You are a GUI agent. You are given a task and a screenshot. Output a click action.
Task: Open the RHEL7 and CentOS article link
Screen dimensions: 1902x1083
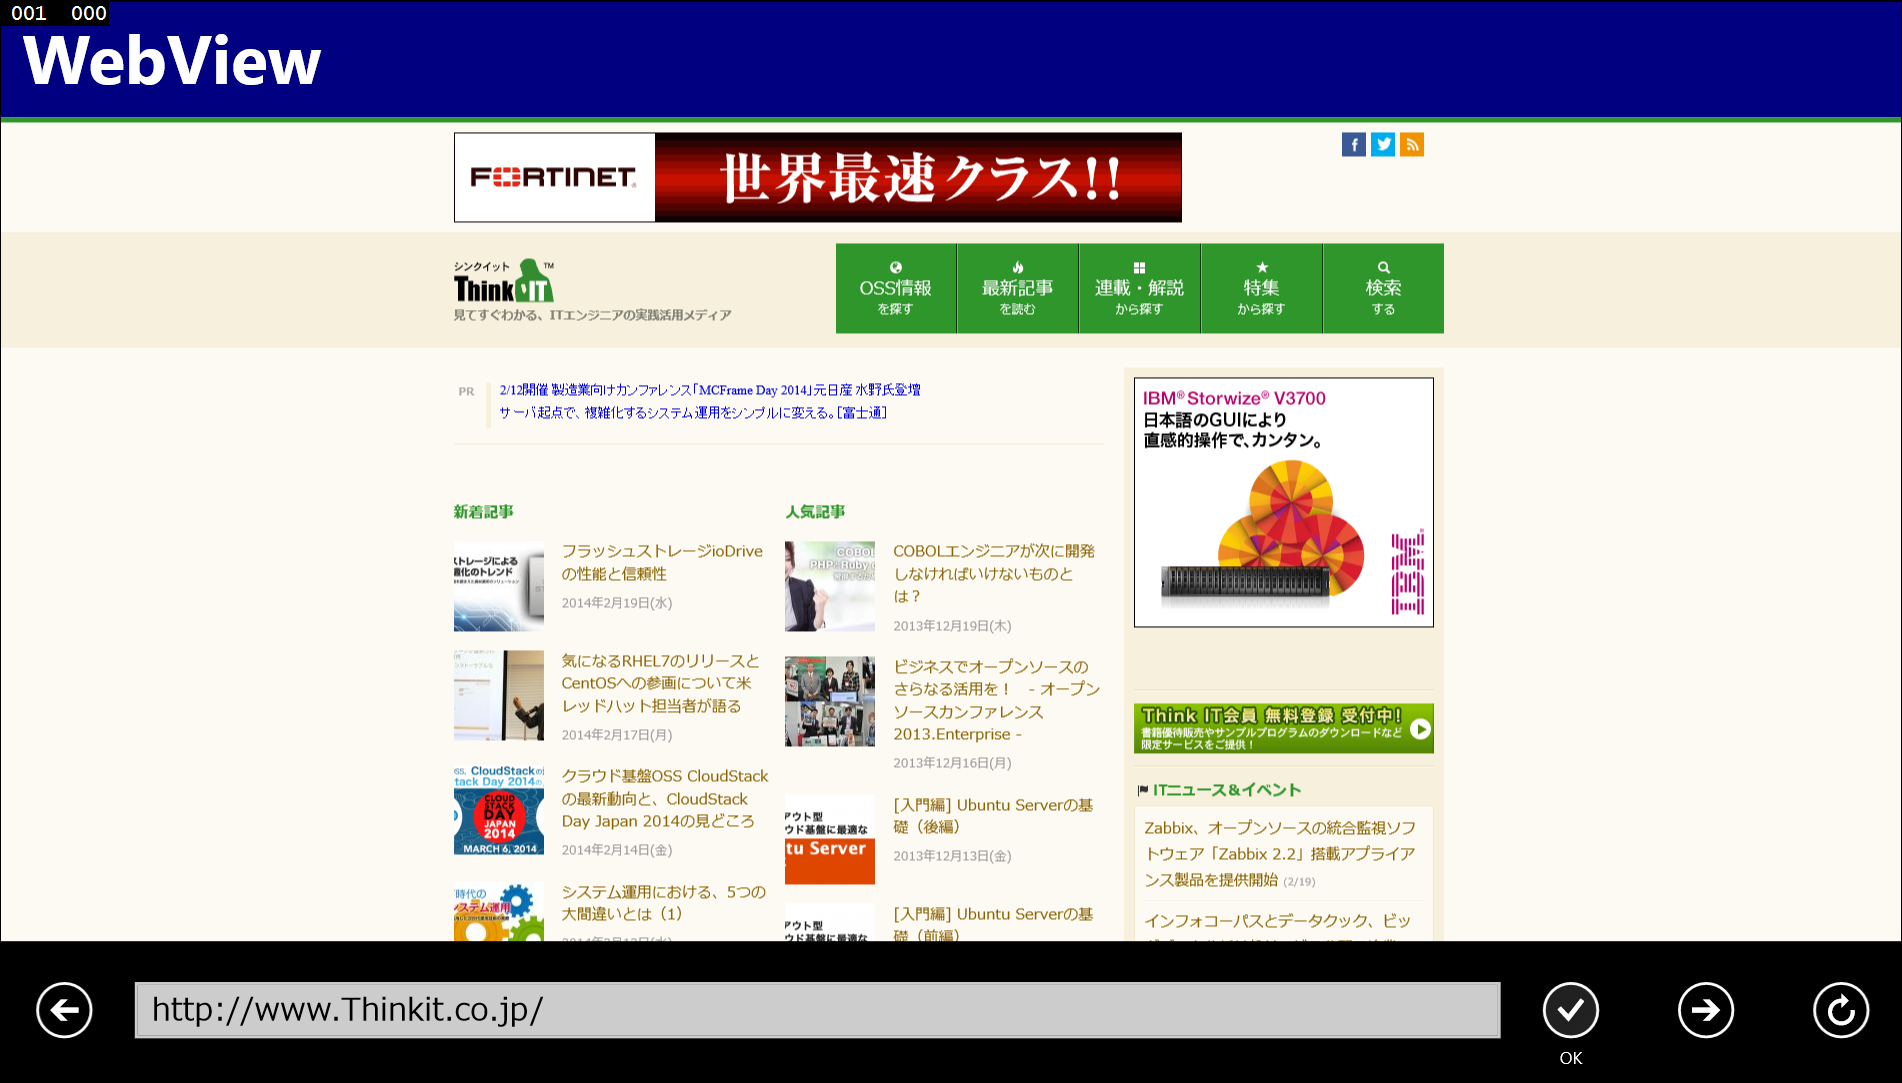tap(660, 683)
